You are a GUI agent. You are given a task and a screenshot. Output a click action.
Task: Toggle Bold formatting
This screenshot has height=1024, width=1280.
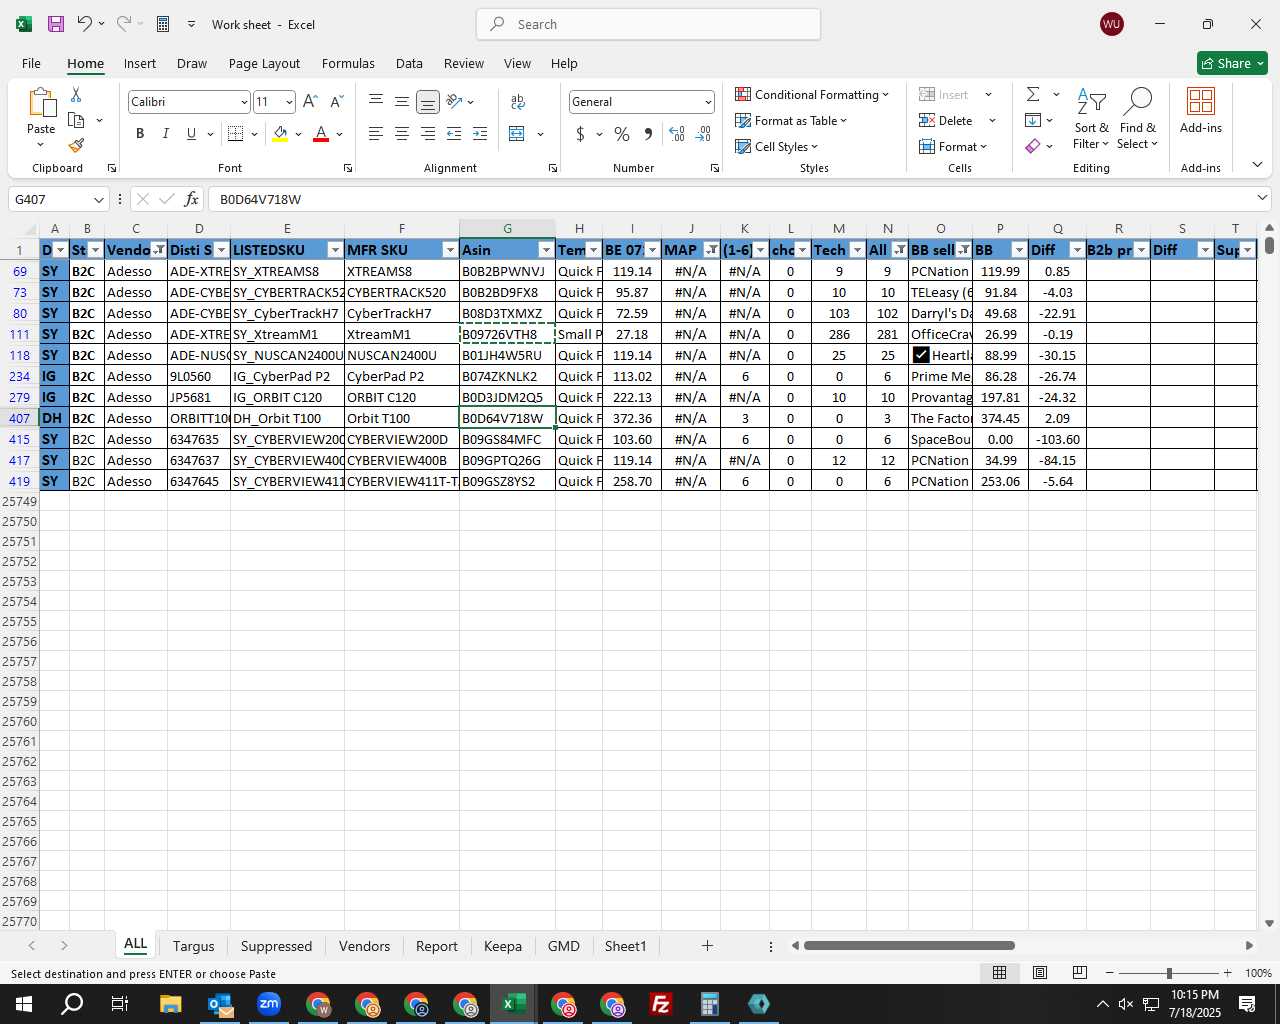(x=140, y=133)
